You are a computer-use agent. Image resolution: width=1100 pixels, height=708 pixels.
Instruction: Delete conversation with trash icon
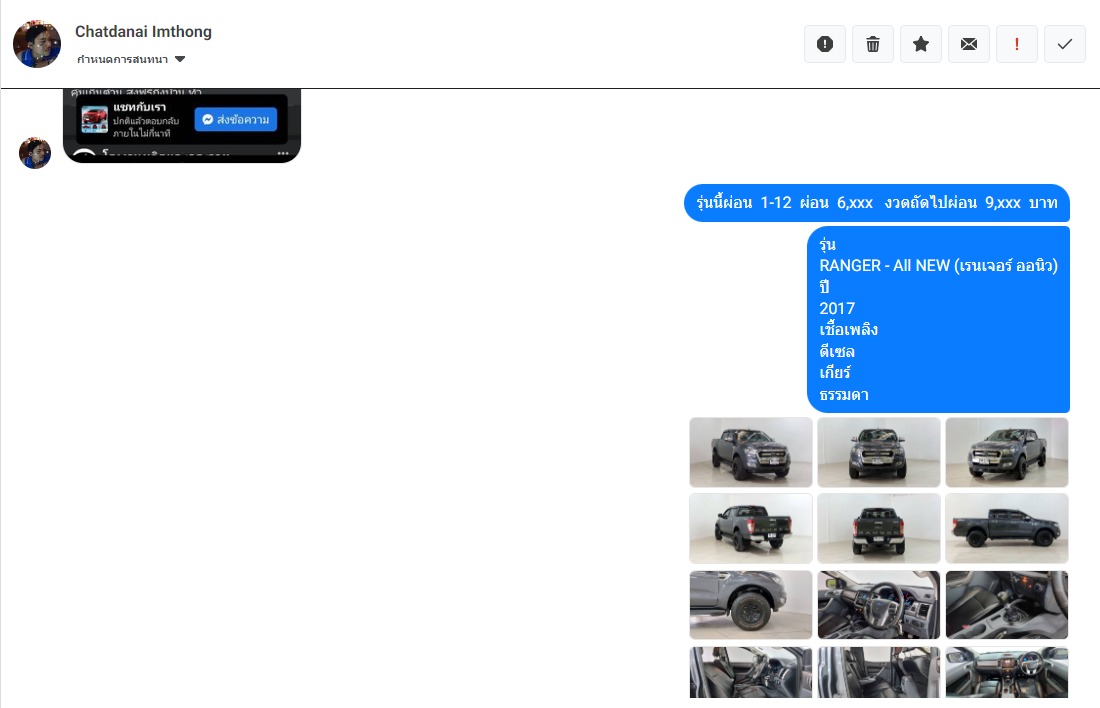pos(873,44)
